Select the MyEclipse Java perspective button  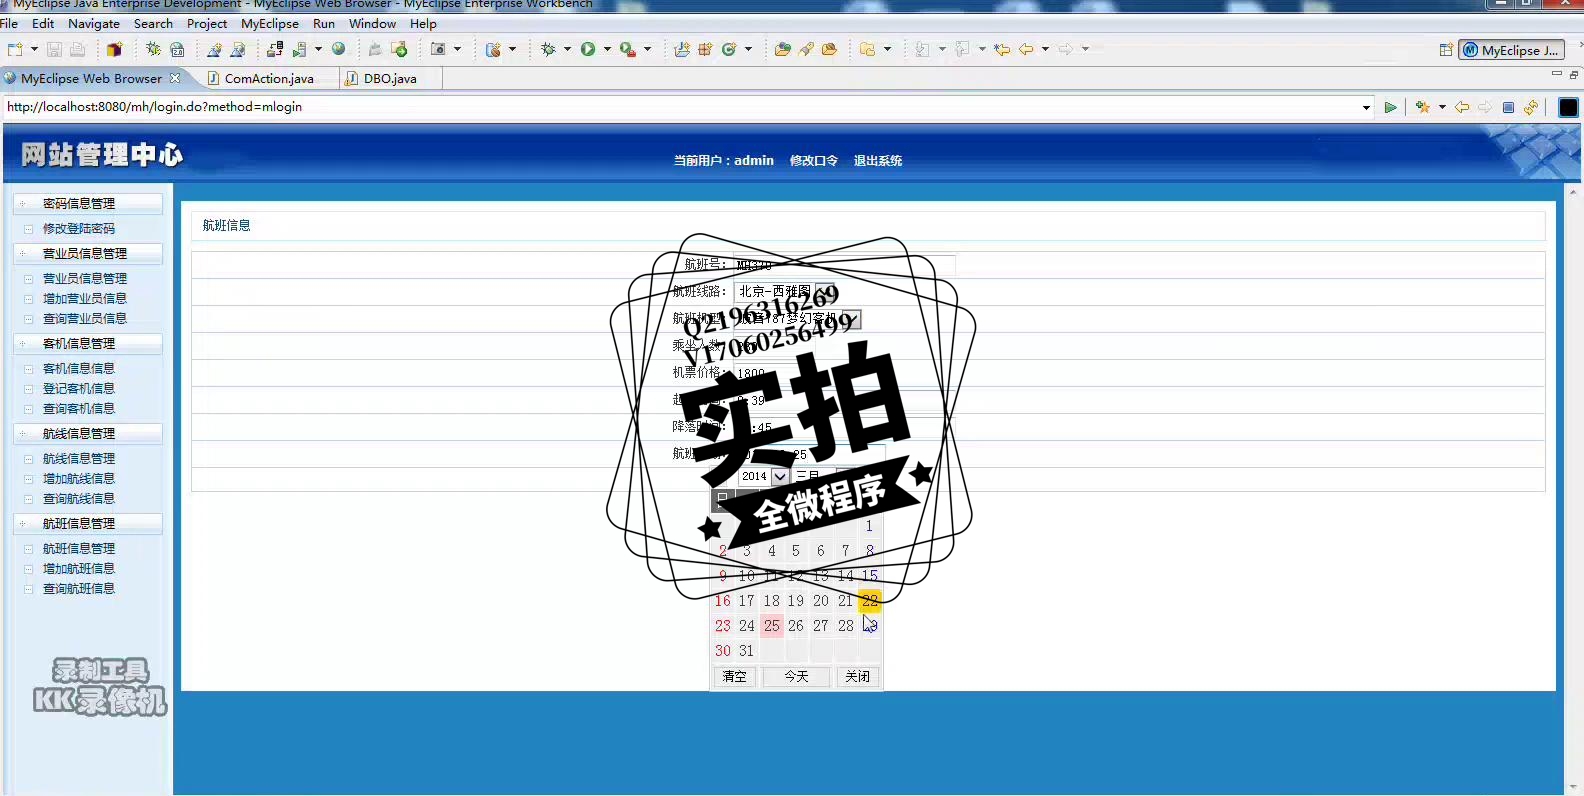coord(1511,50)
